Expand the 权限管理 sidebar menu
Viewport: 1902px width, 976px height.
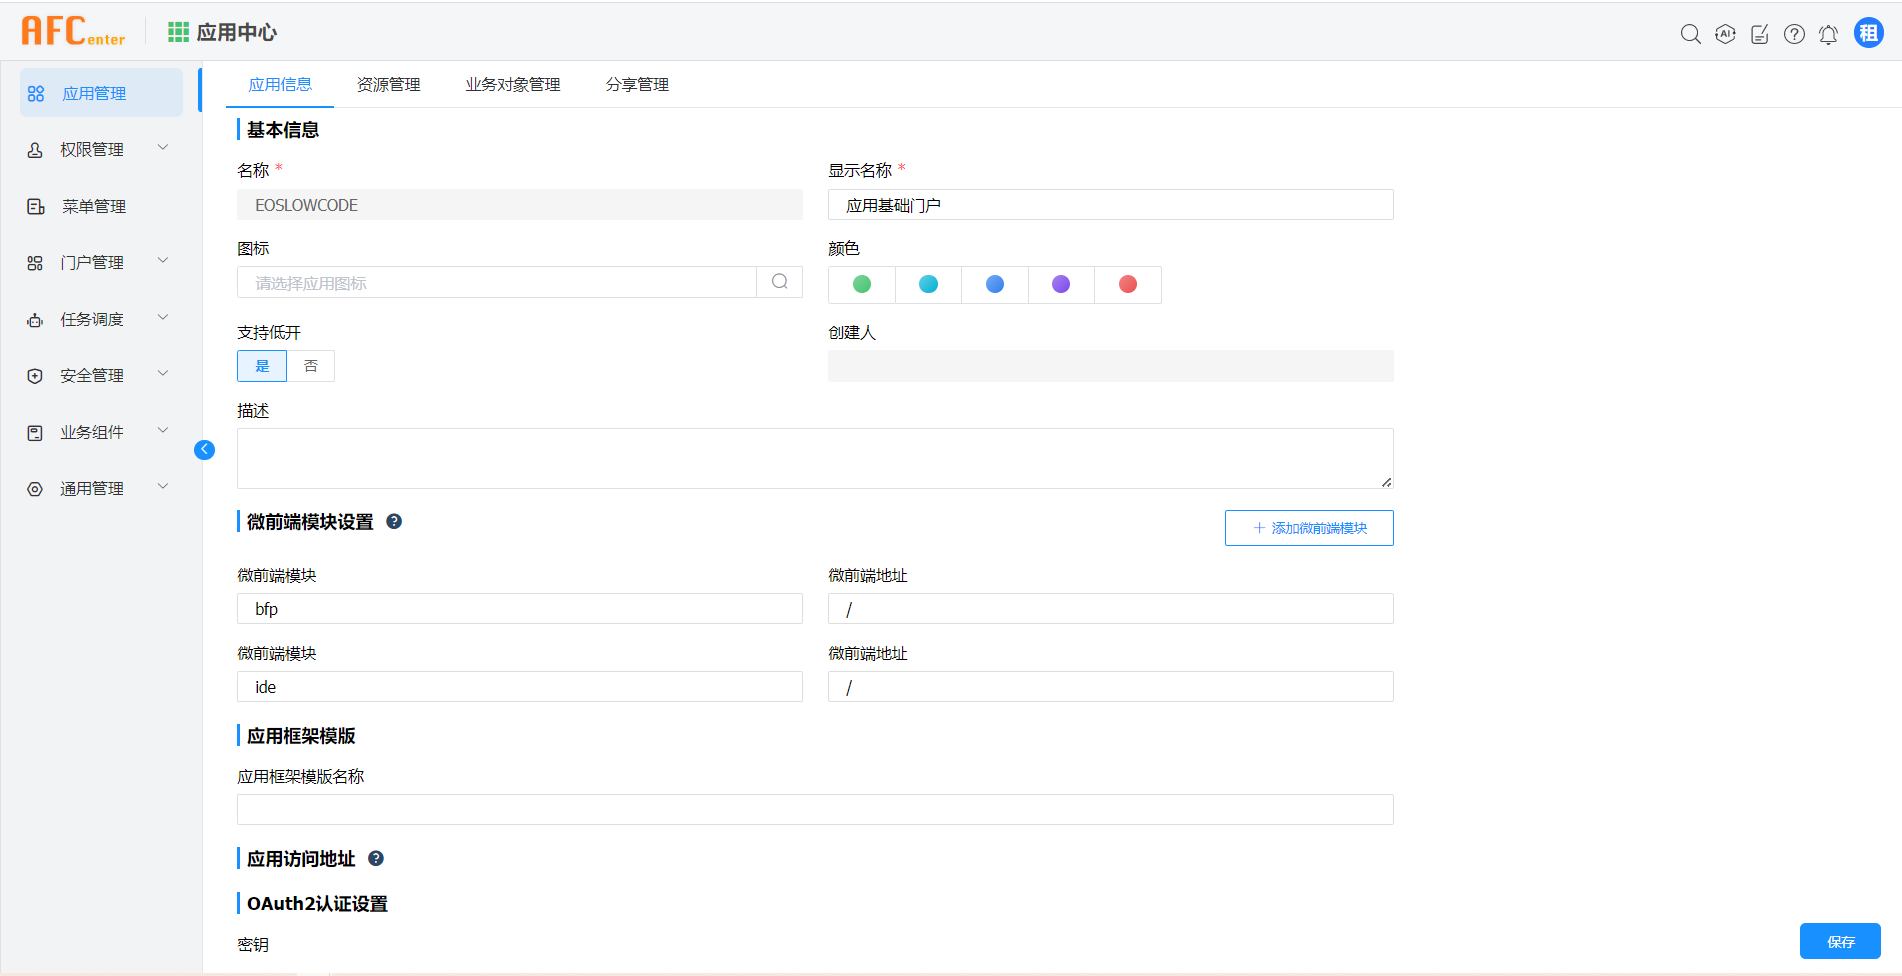tap(100, 149)
